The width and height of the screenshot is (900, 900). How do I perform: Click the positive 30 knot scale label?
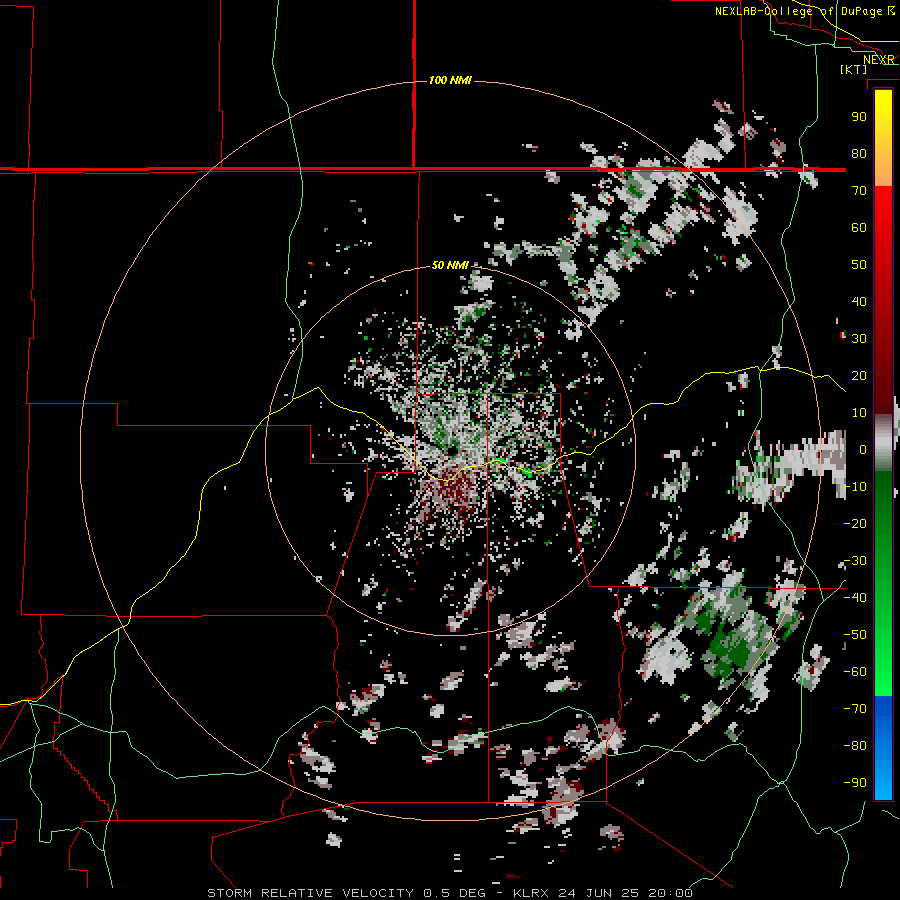tap(859, 339)
